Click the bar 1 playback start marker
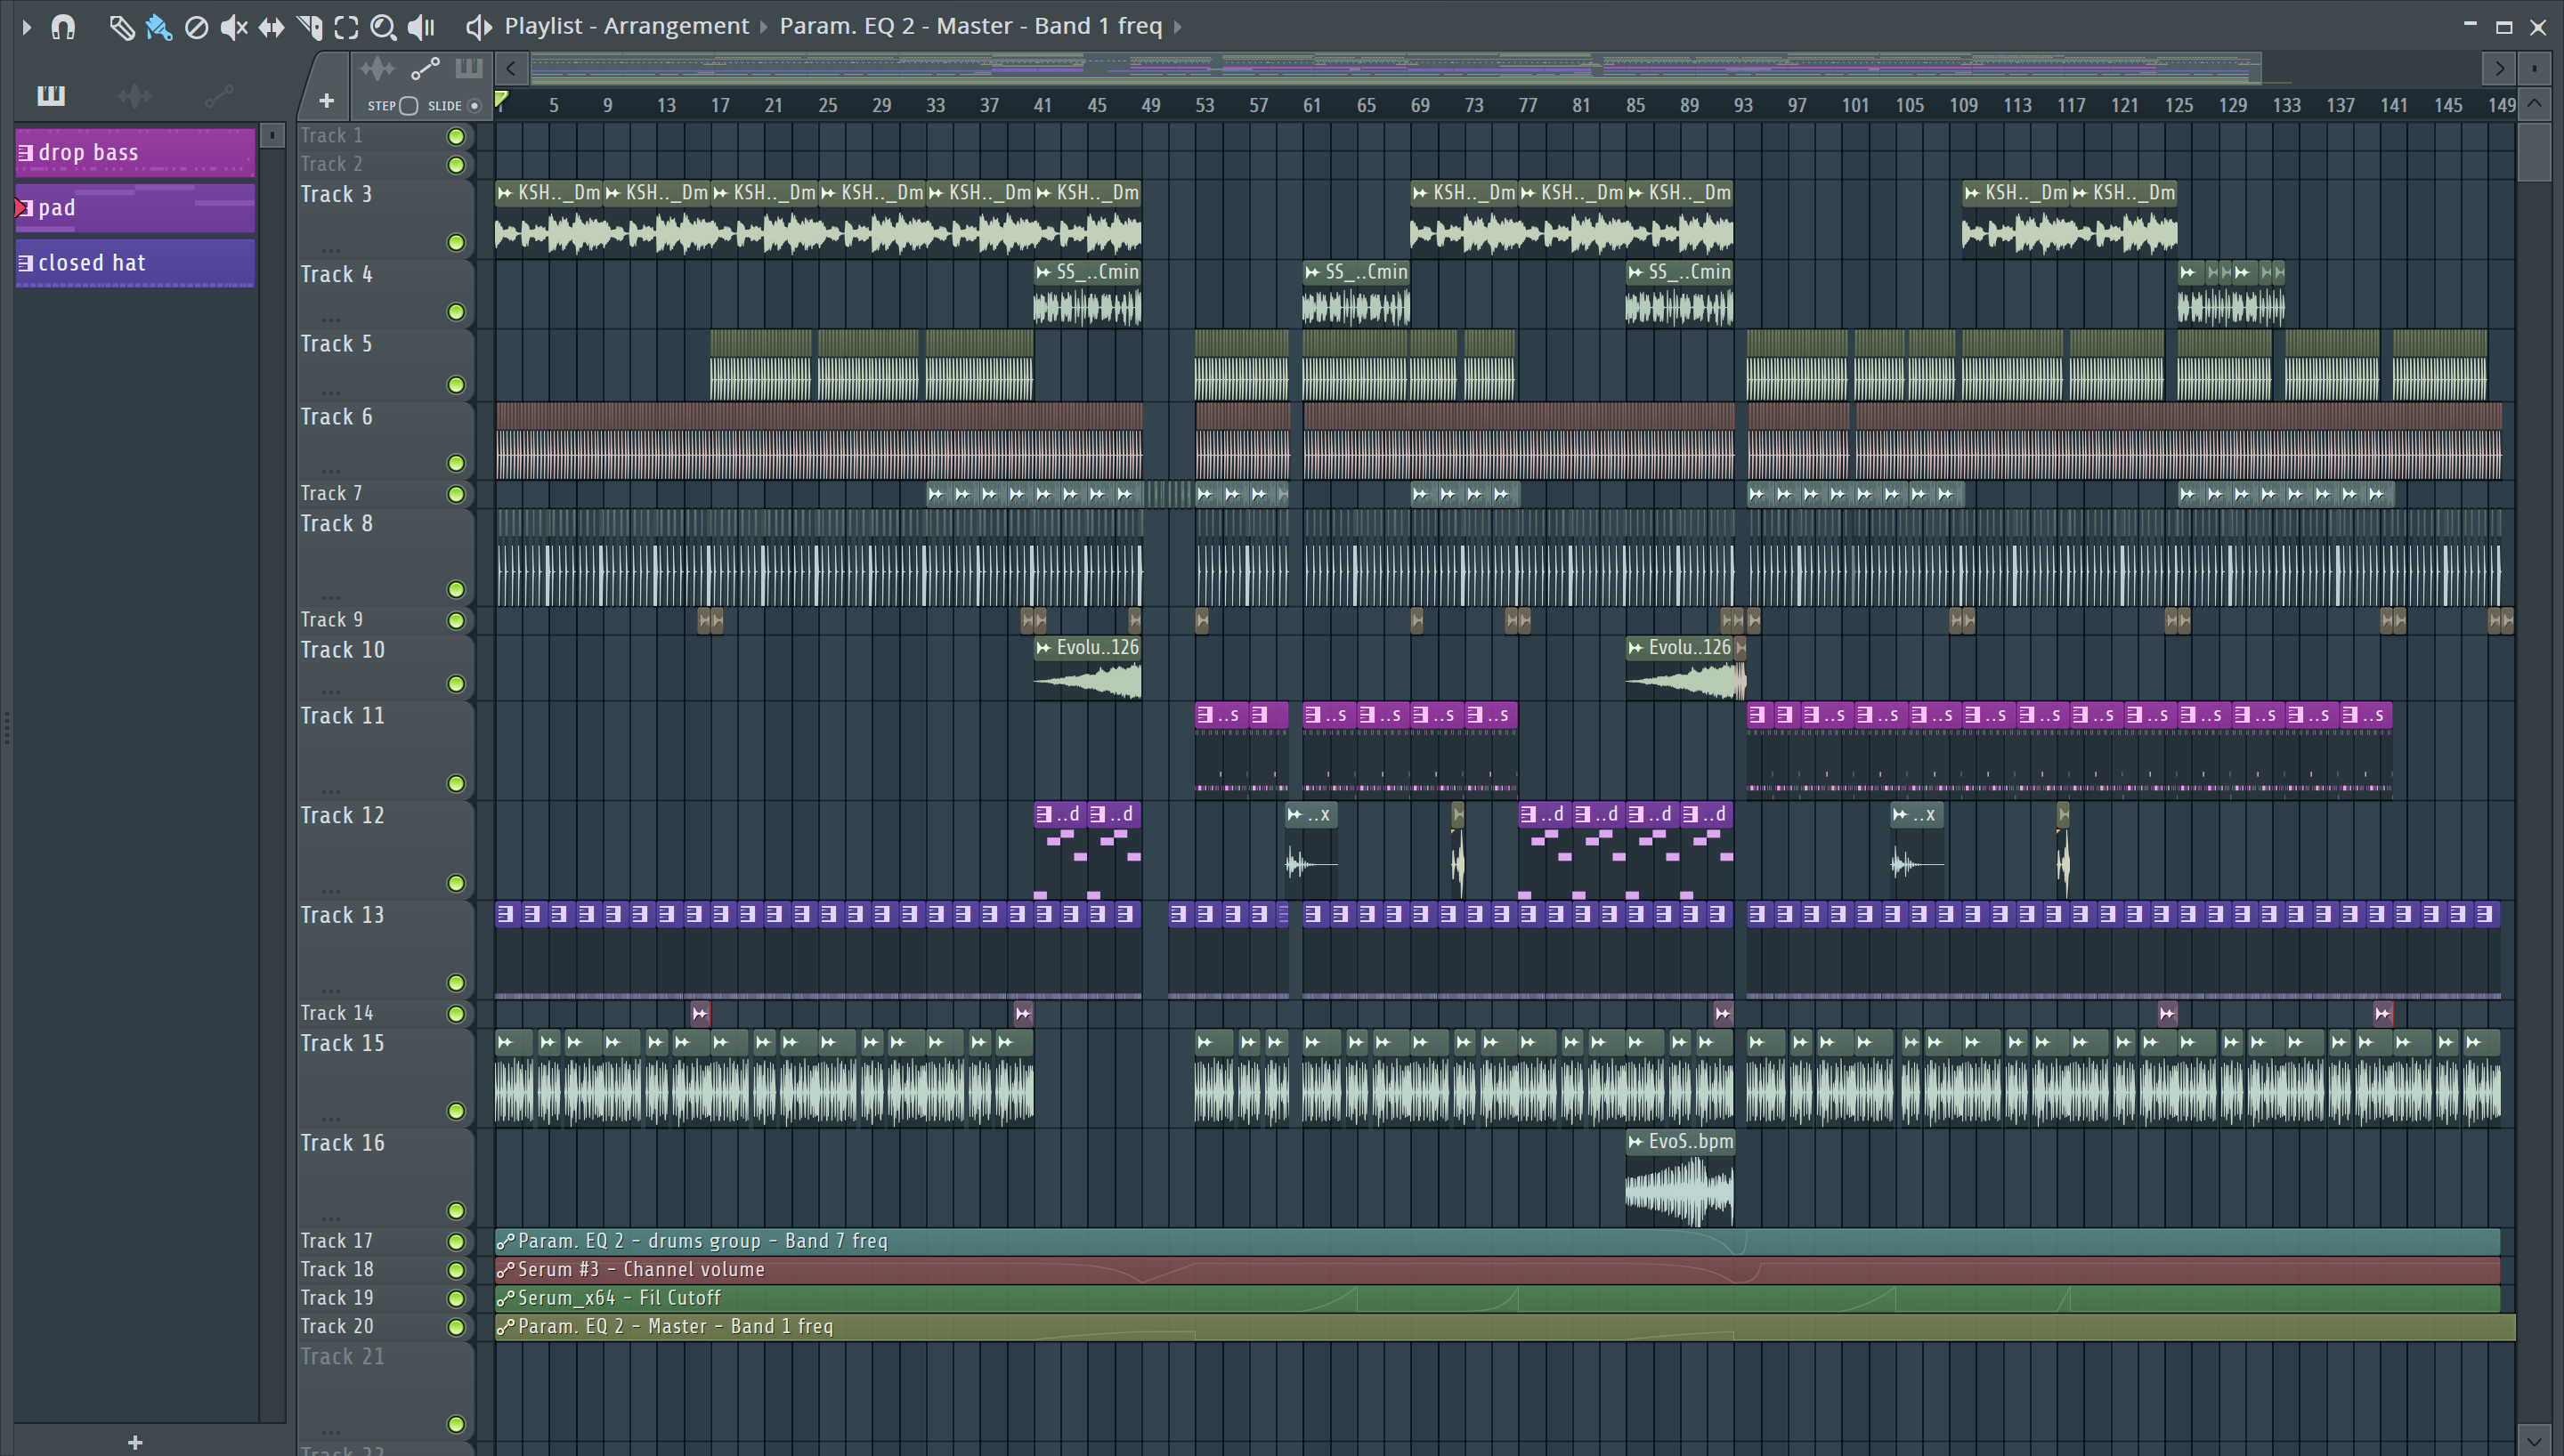 click(x=502, y=100)
